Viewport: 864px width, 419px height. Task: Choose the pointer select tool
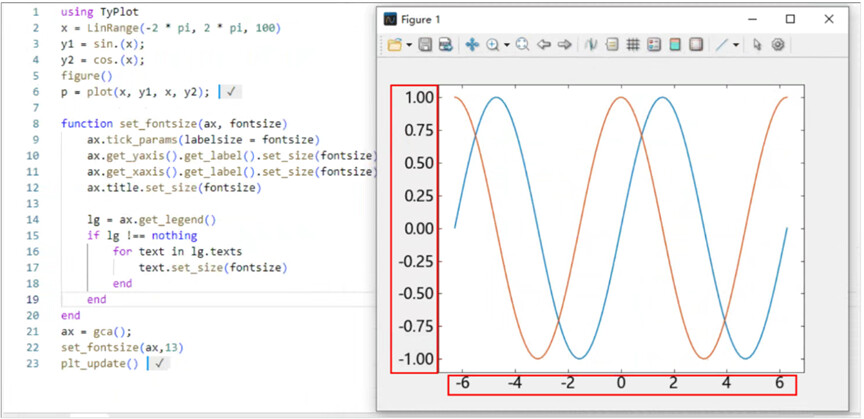(757, 45)
